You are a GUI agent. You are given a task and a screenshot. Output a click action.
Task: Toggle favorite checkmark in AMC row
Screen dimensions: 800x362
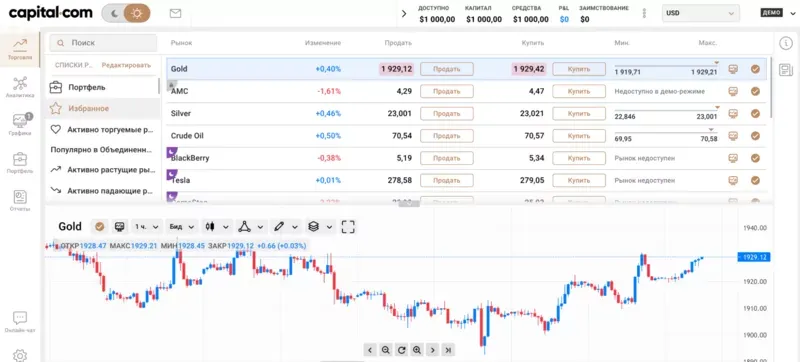(x=755, y=91)
